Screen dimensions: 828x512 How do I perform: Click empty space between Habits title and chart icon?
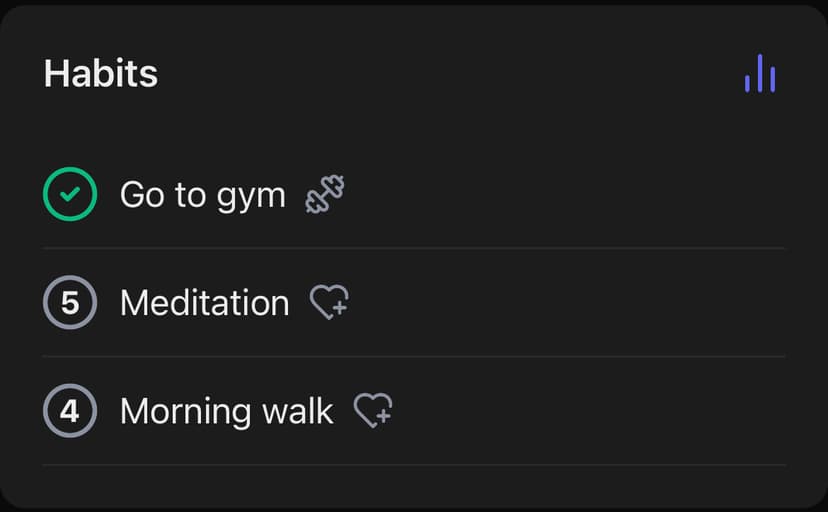click(450, 74)
